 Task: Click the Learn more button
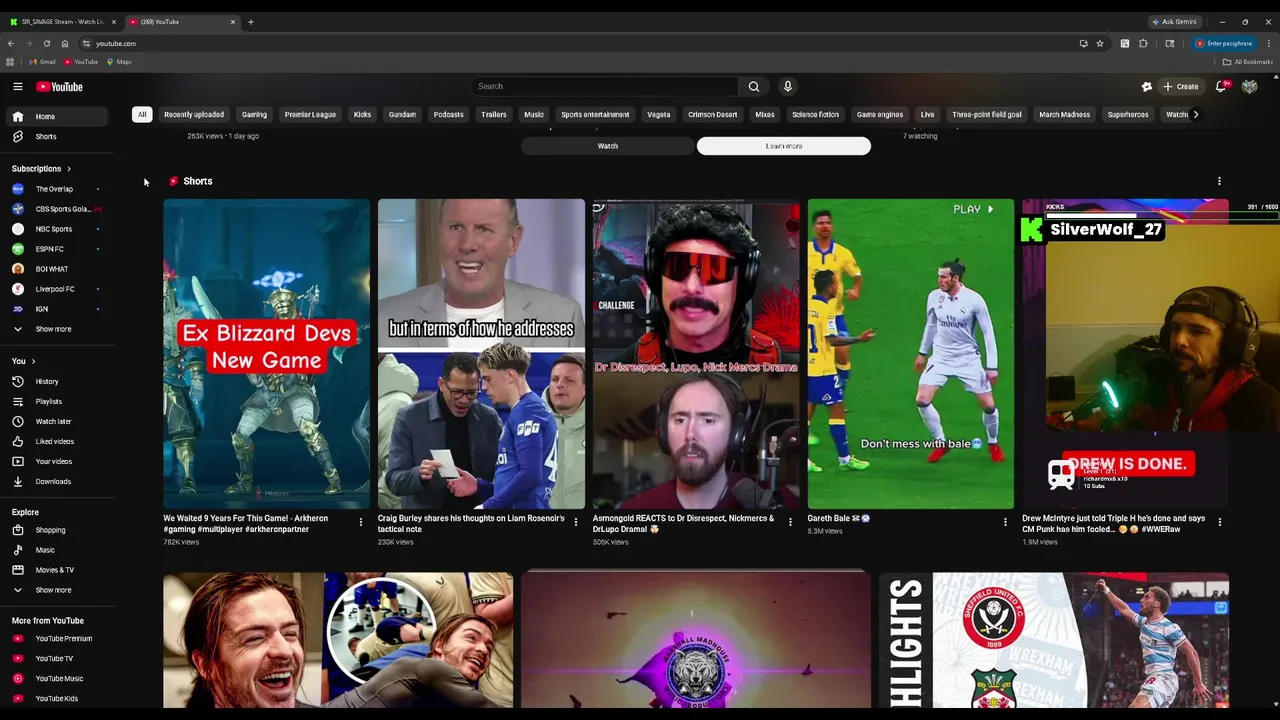[x=784, y=146]
